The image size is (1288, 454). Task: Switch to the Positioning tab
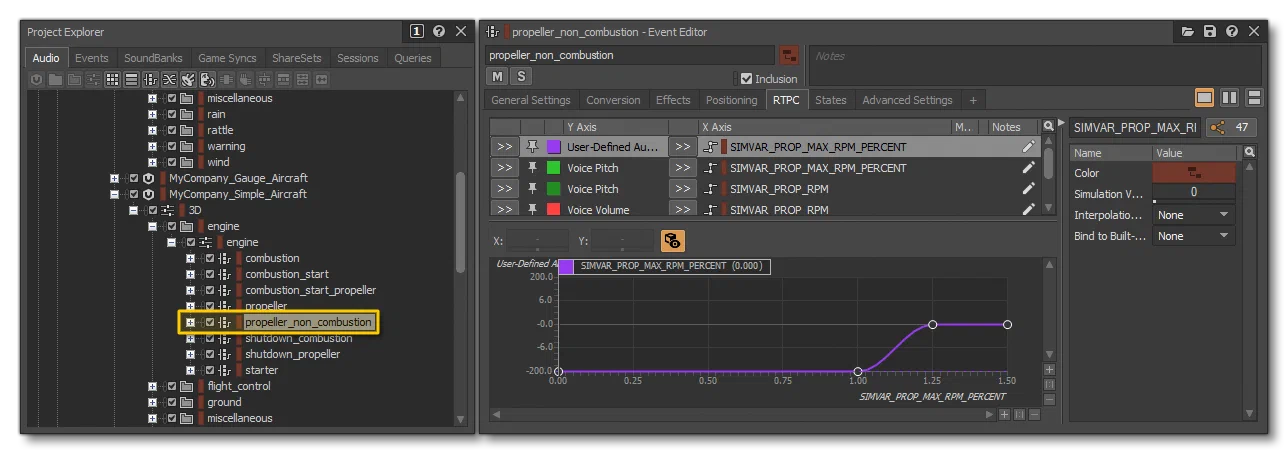tap(731, 100)
